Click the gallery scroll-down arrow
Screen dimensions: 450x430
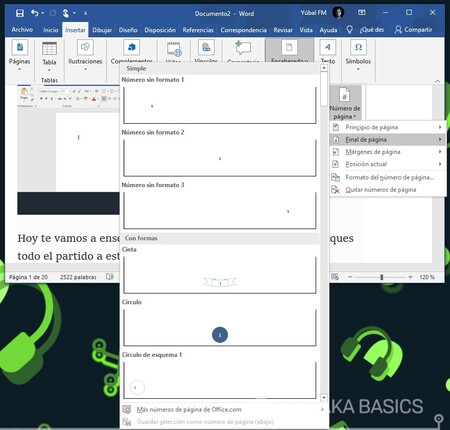pos(323,397)
